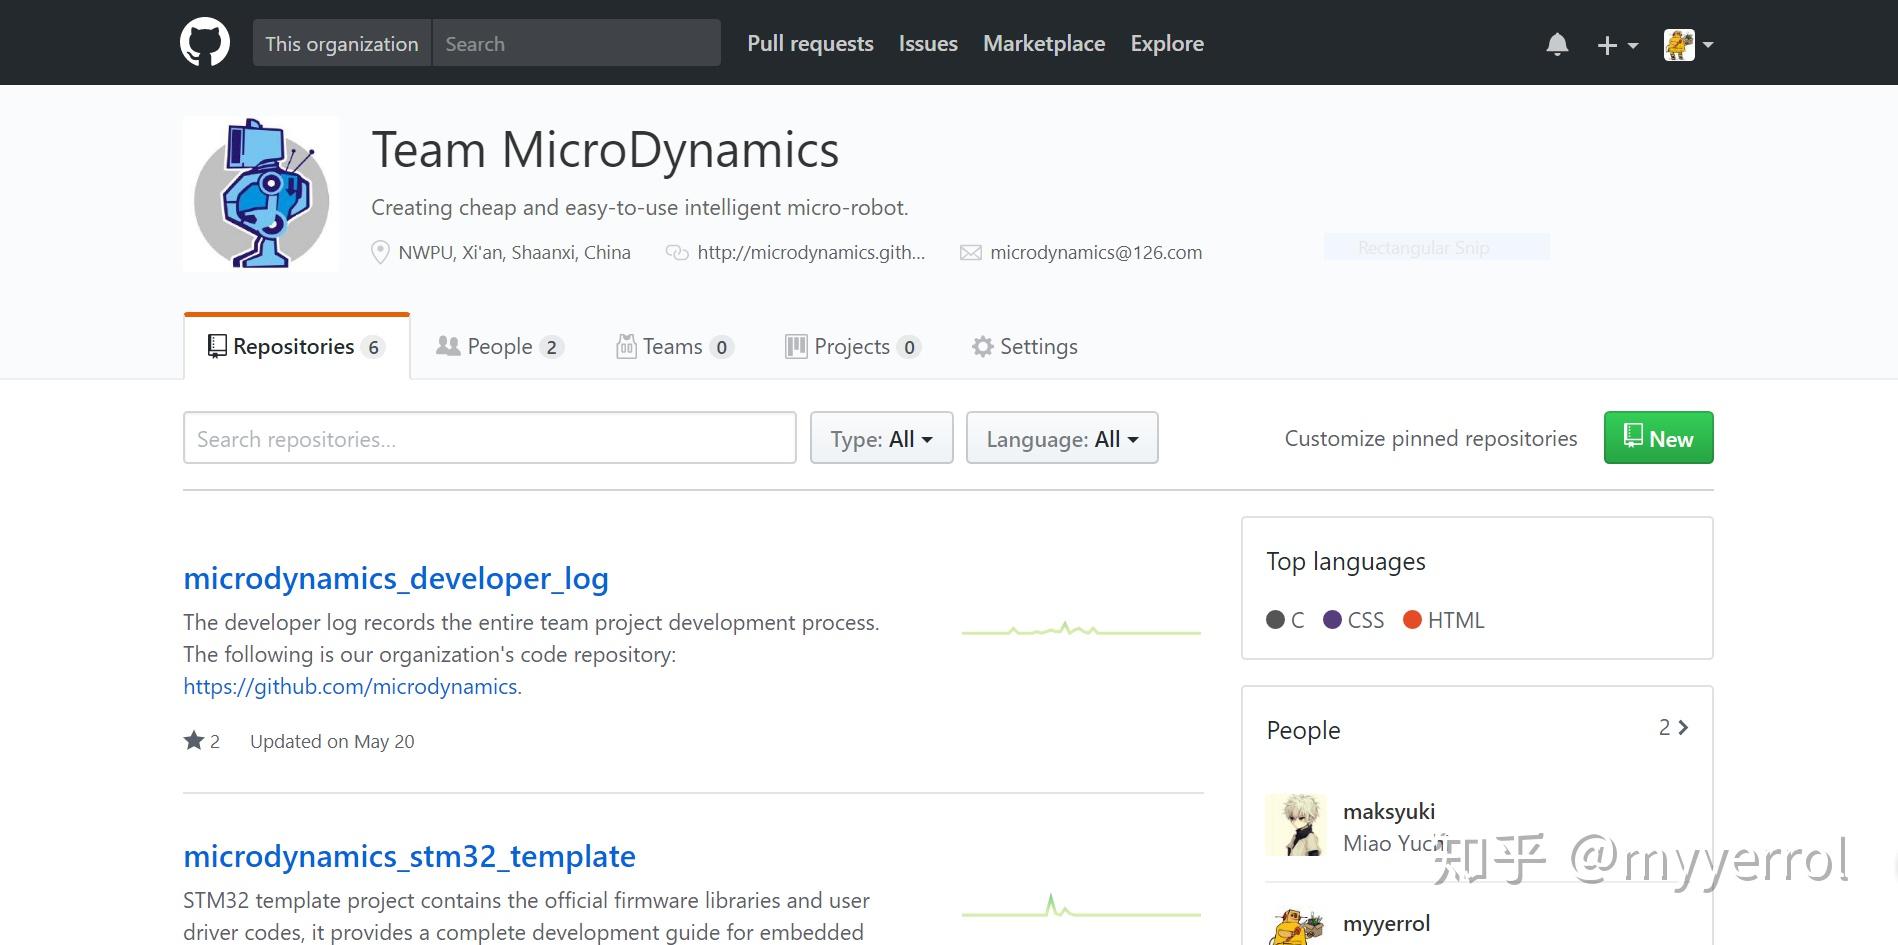This screenshot has width=1898, height=945.
Task: Open the plus create-new dropdown
Action: (1617, 45)
